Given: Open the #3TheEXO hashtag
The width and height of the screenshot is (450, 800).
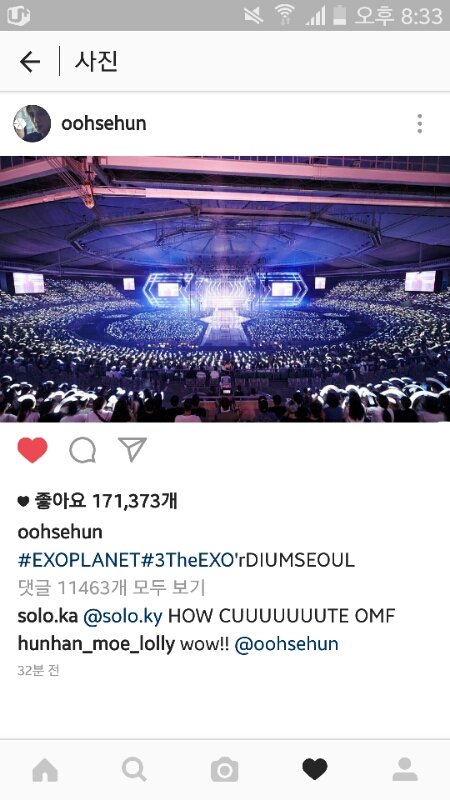Looking at the screenshot, I should tap(187, 560).
